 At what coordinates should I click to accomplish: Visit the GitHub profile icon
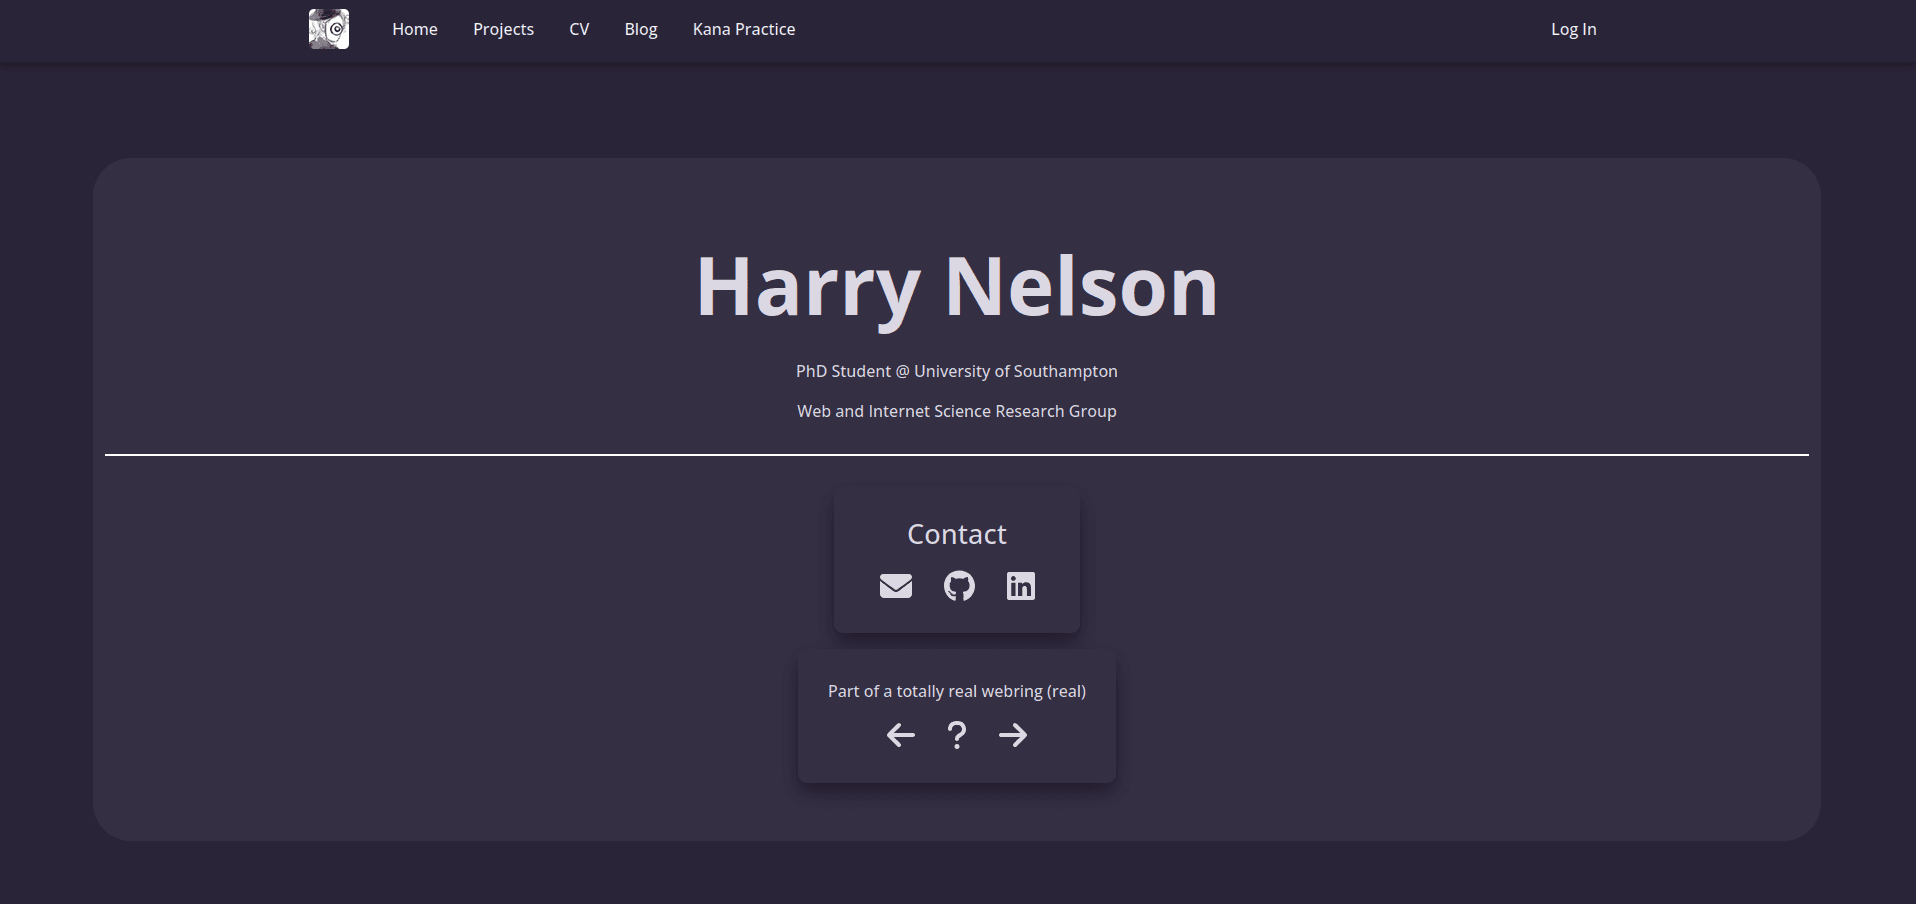(x=959, y=586)
